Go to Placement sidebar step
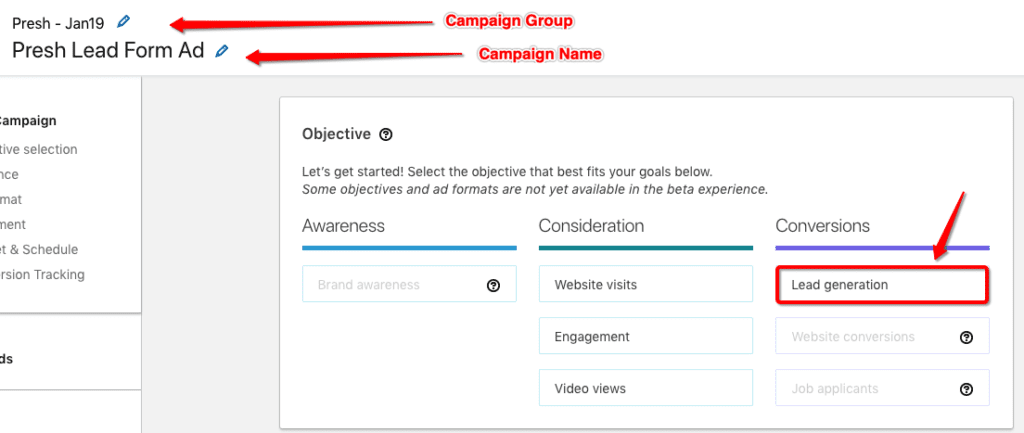1024x433 pixels. pos(13,224)
